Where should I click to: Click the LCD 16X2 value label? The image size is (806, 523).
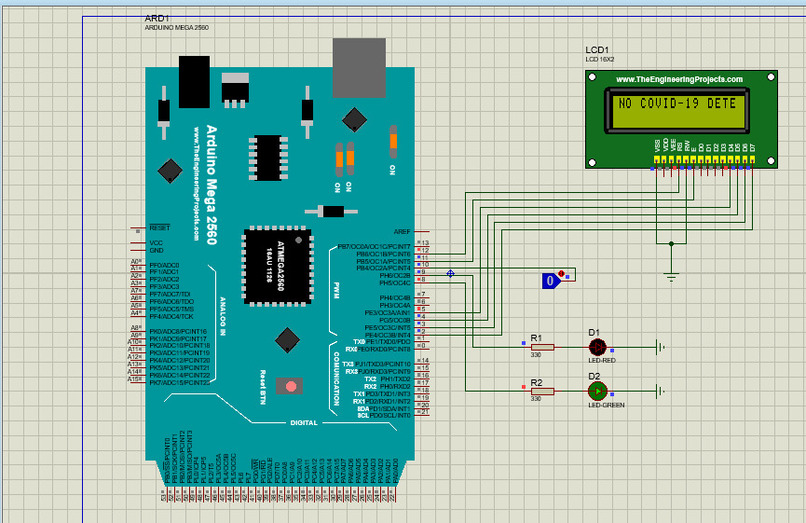[x=599, y=60]
